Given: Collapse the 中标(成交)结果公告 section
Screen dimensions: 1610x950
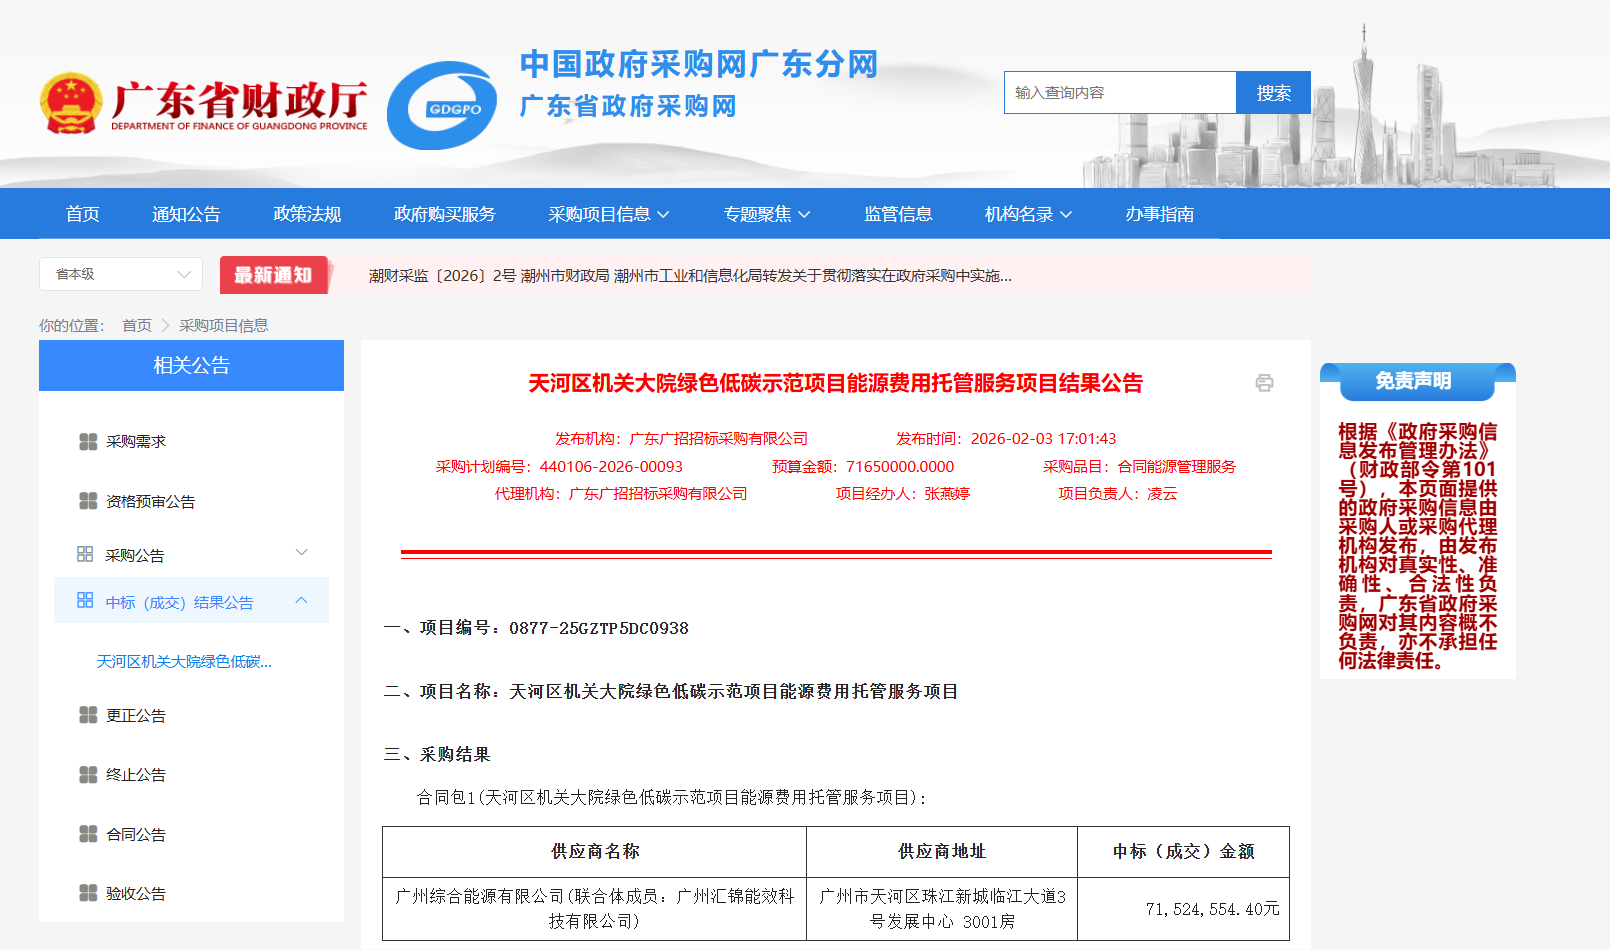Looking at the screenshot, I should tap(301, 600).
